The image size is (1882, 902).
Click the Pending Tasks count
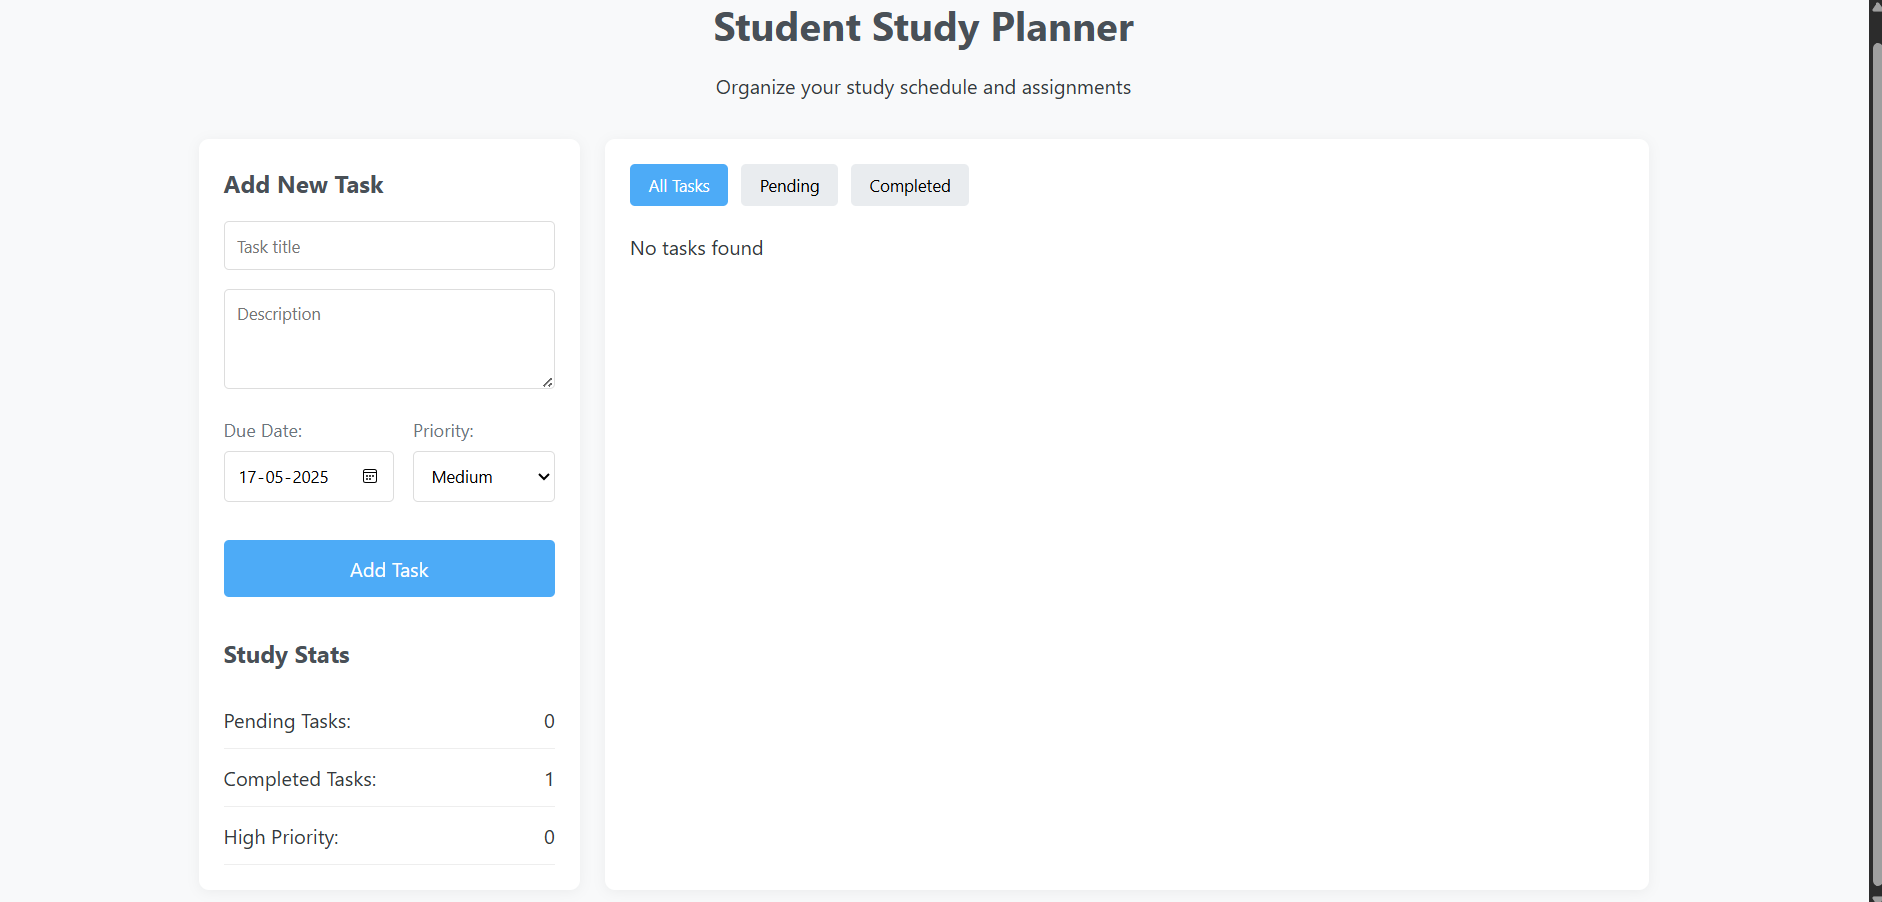549,721
